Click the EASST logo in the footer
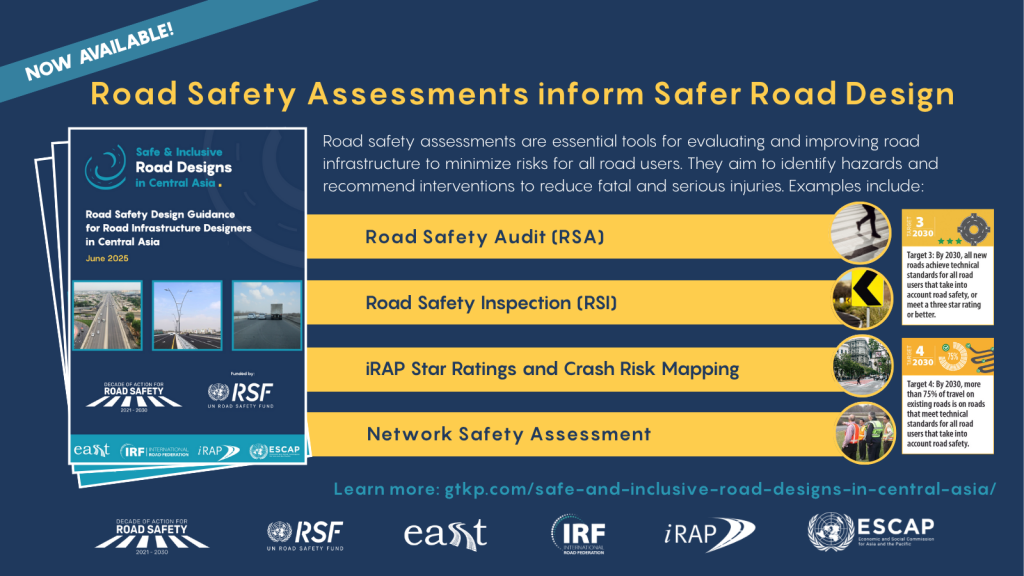Image resolution: width=1024 pixels, height=576 pixels. (x=445, y=534)
